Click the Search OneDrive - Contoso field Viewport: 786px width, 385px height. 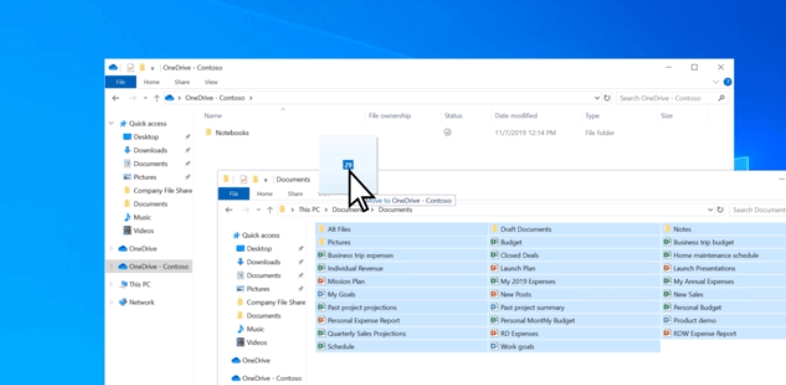671,98
